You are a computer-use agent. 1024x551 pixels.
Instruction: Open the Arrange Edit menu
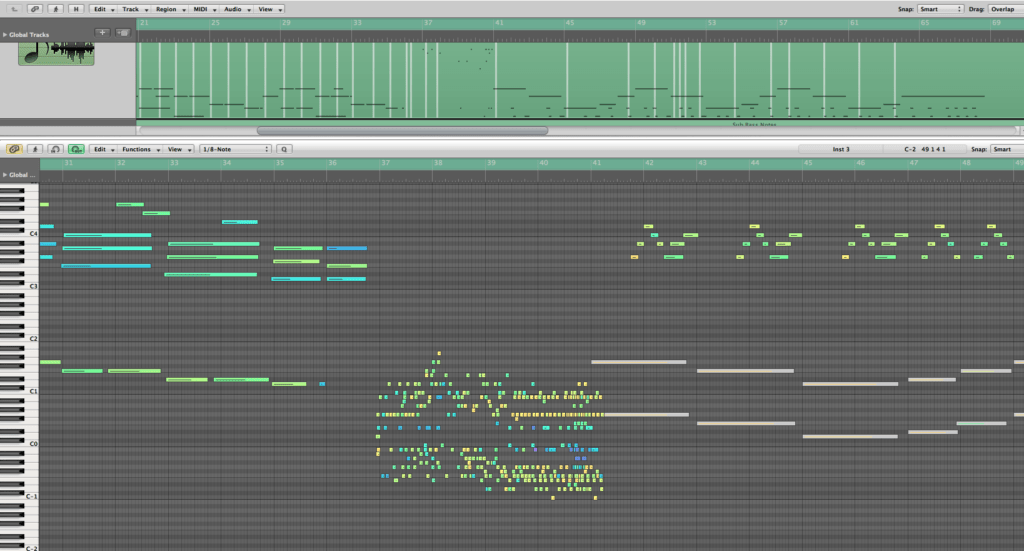point(103,9)
